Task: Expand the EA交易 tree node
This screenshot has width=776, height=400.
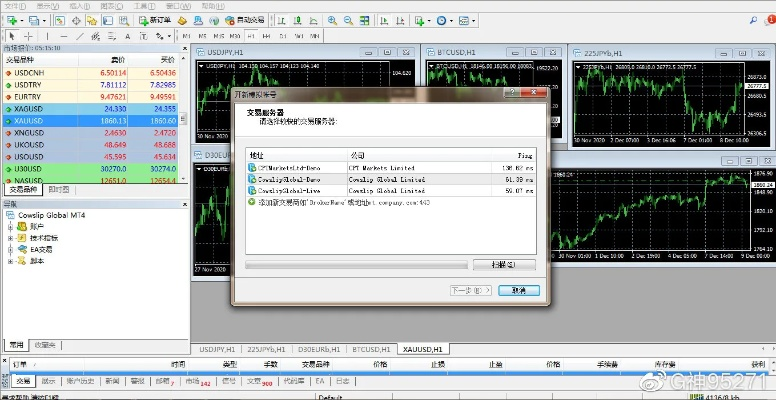Action: (10, 249)
